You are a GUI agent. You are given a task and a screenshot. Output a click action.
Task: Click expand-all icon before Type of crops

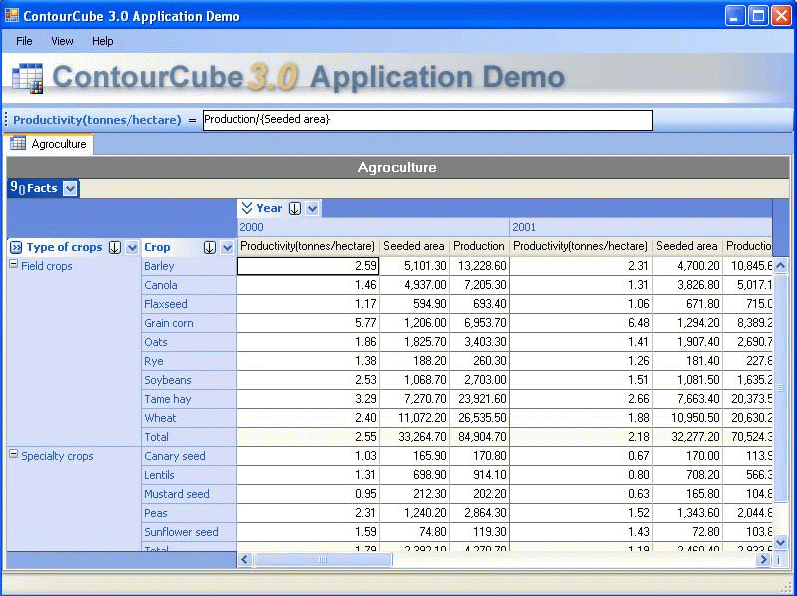pos(16,247)
